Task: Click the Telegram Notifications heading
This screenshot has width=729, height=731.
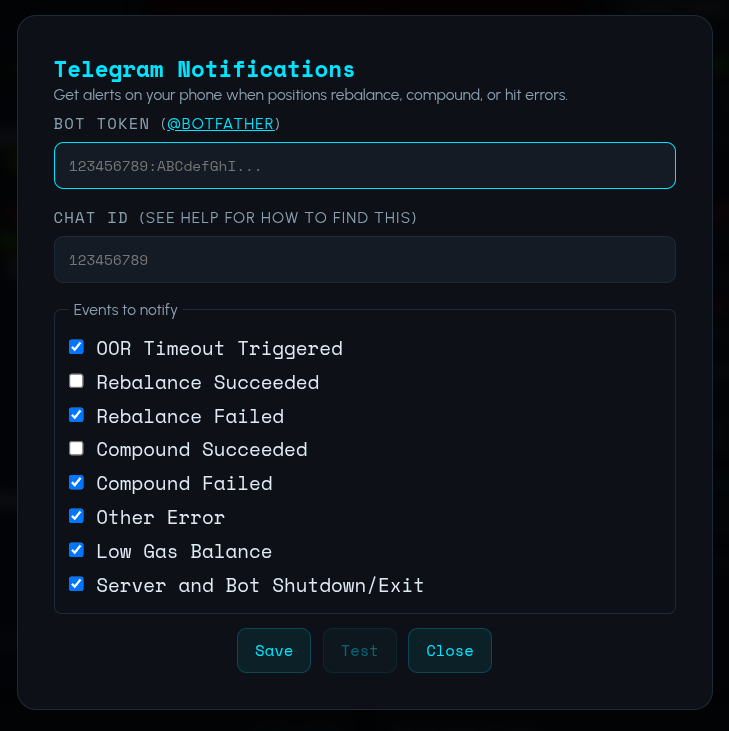Action: tap(204, 70)
